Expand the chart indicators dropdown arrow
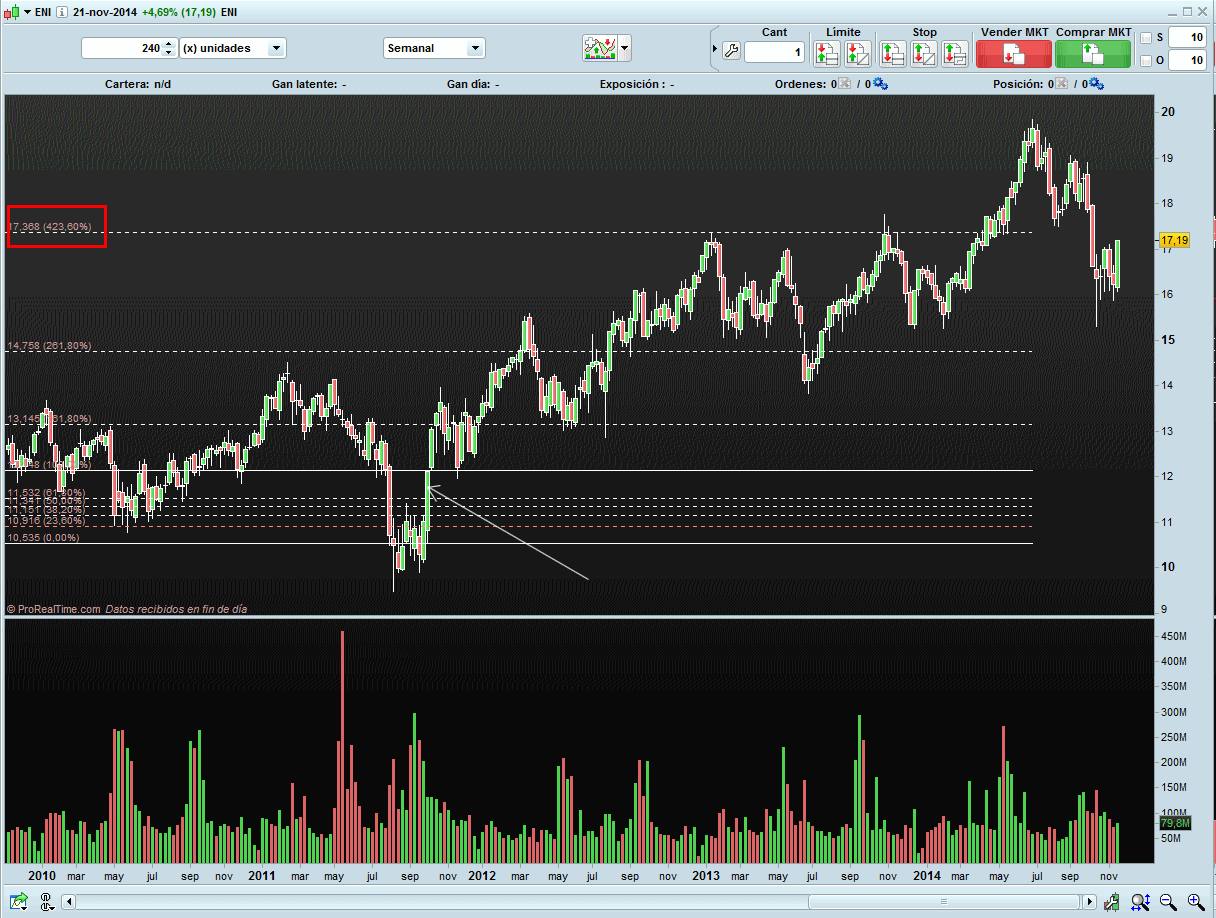The width and height of the screenshot is (1216, 918). point(625,47)
